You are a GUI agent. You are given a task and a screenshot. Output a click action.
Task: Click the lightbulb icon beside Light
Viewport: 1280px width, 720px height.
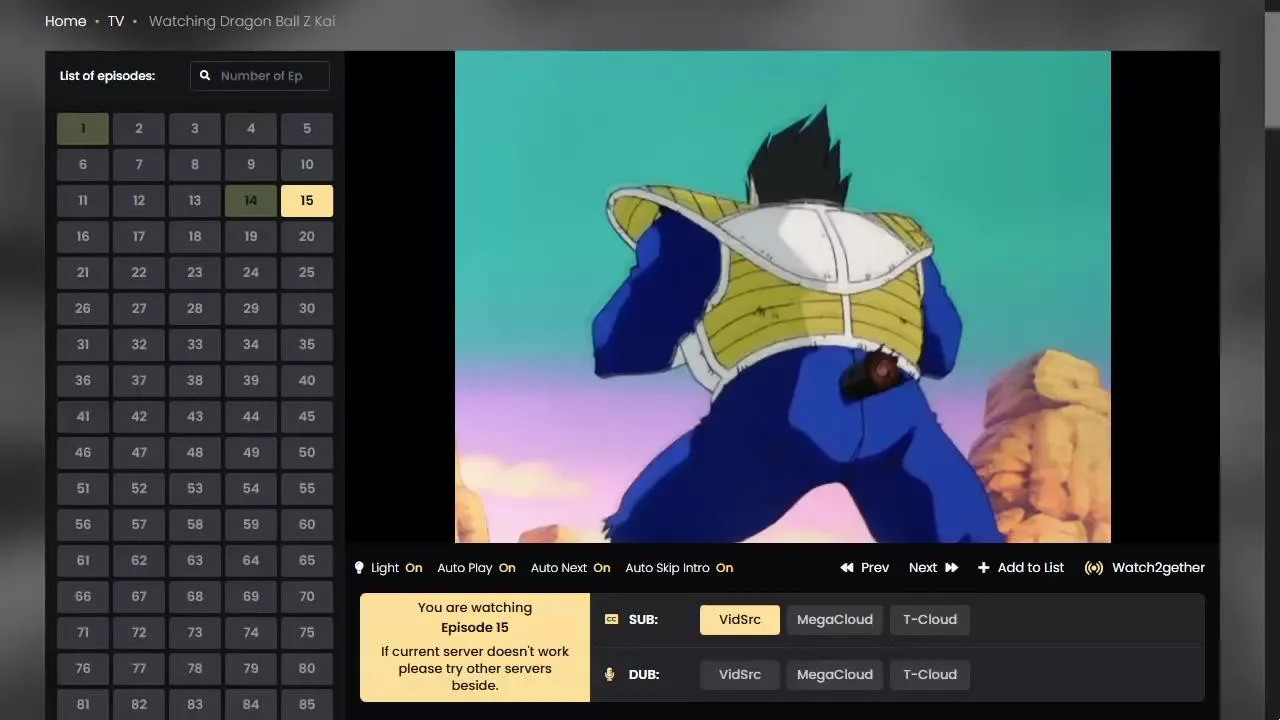click(359, 568)
